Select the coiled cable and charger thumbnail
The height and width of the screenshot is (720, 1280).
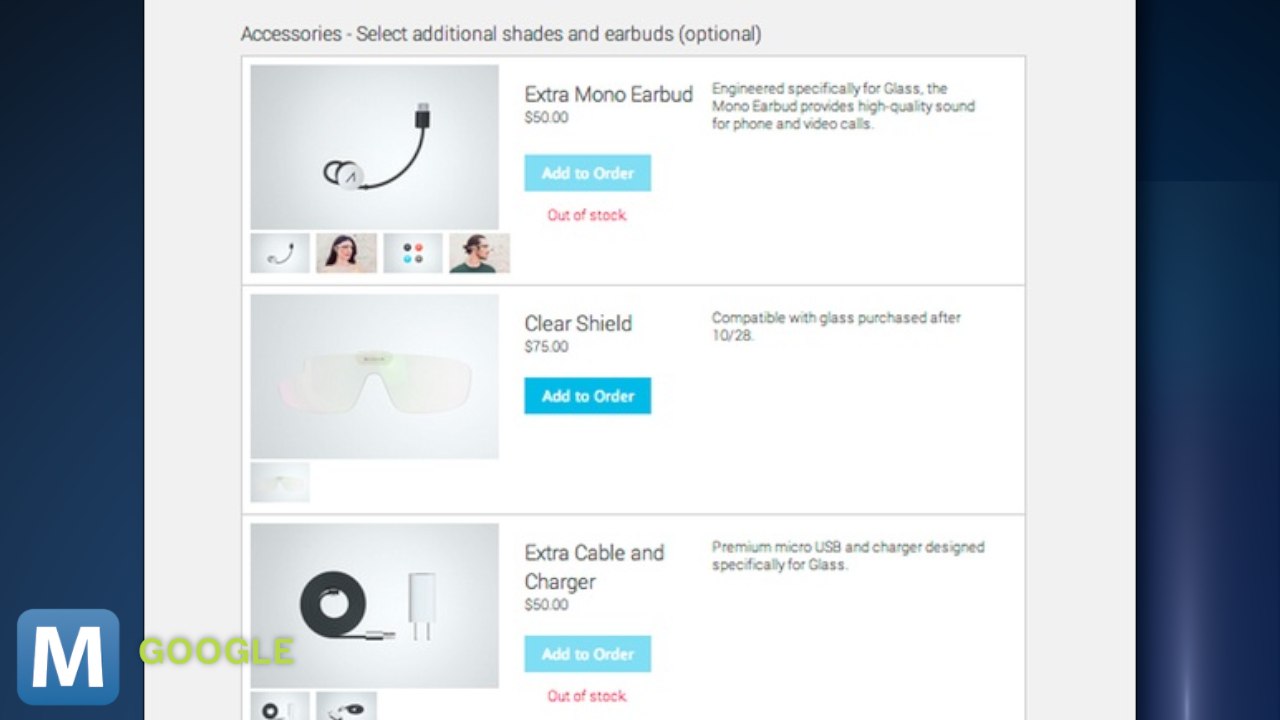280,706
